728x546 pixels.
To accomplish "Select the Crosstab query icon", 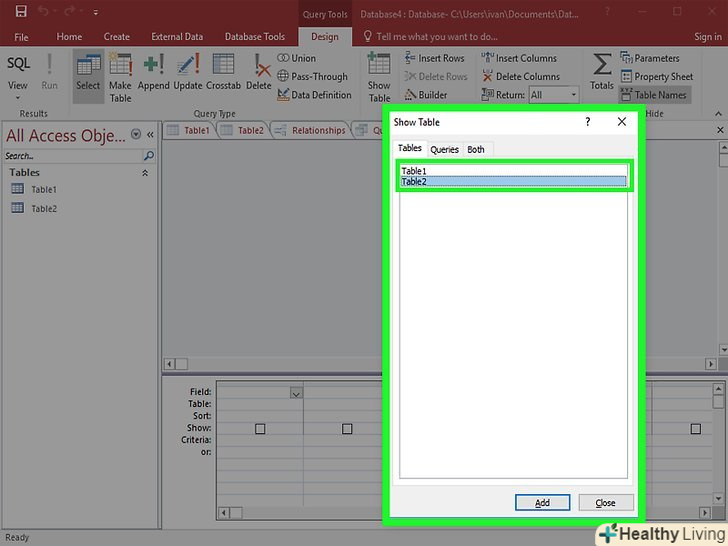I will coord(223,67).
